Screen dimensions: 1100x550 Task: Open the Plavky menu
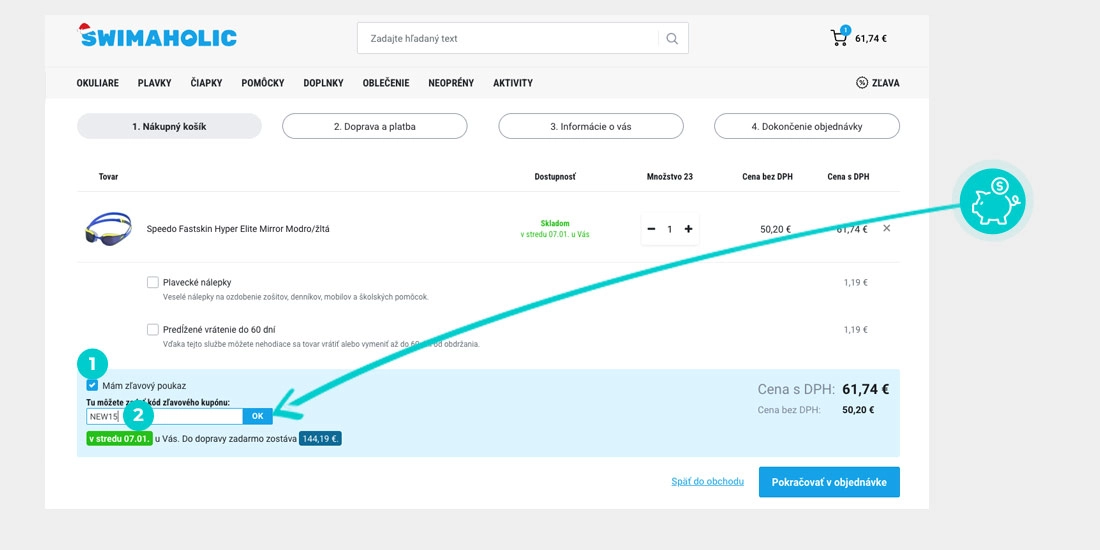click(154, 83)
